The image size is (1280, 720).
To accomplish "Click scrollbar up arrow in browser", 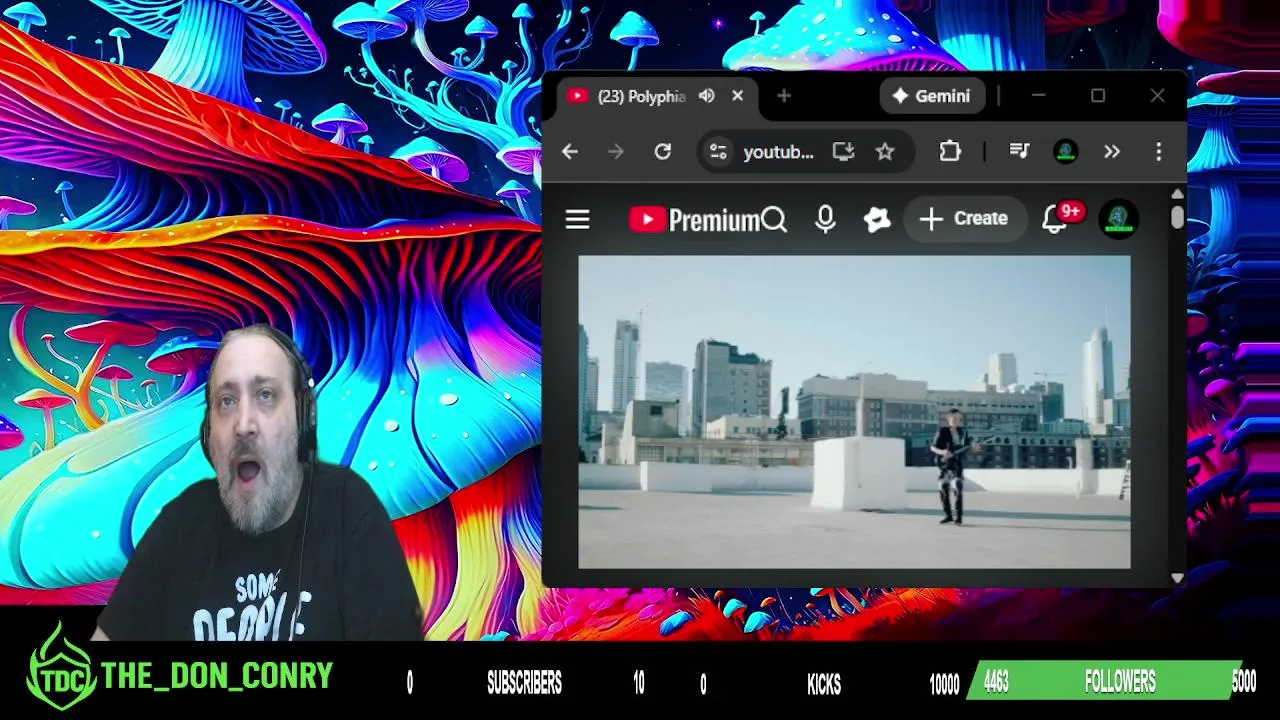I will click(x=1177, y=194).
